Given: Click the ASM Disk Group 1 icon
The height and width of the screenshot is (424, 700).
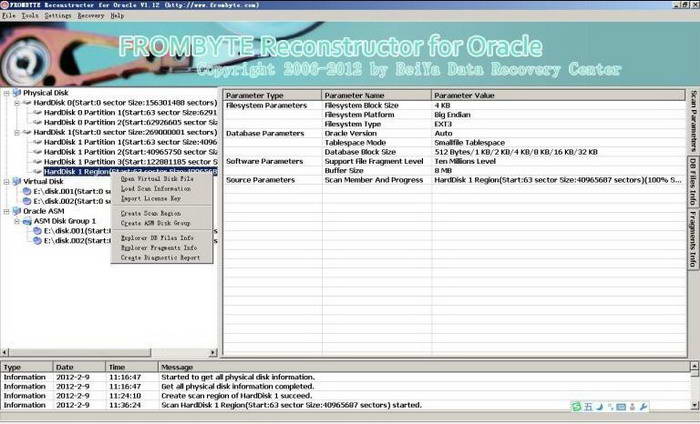Looking at the screenshot, I should (27, 221).
